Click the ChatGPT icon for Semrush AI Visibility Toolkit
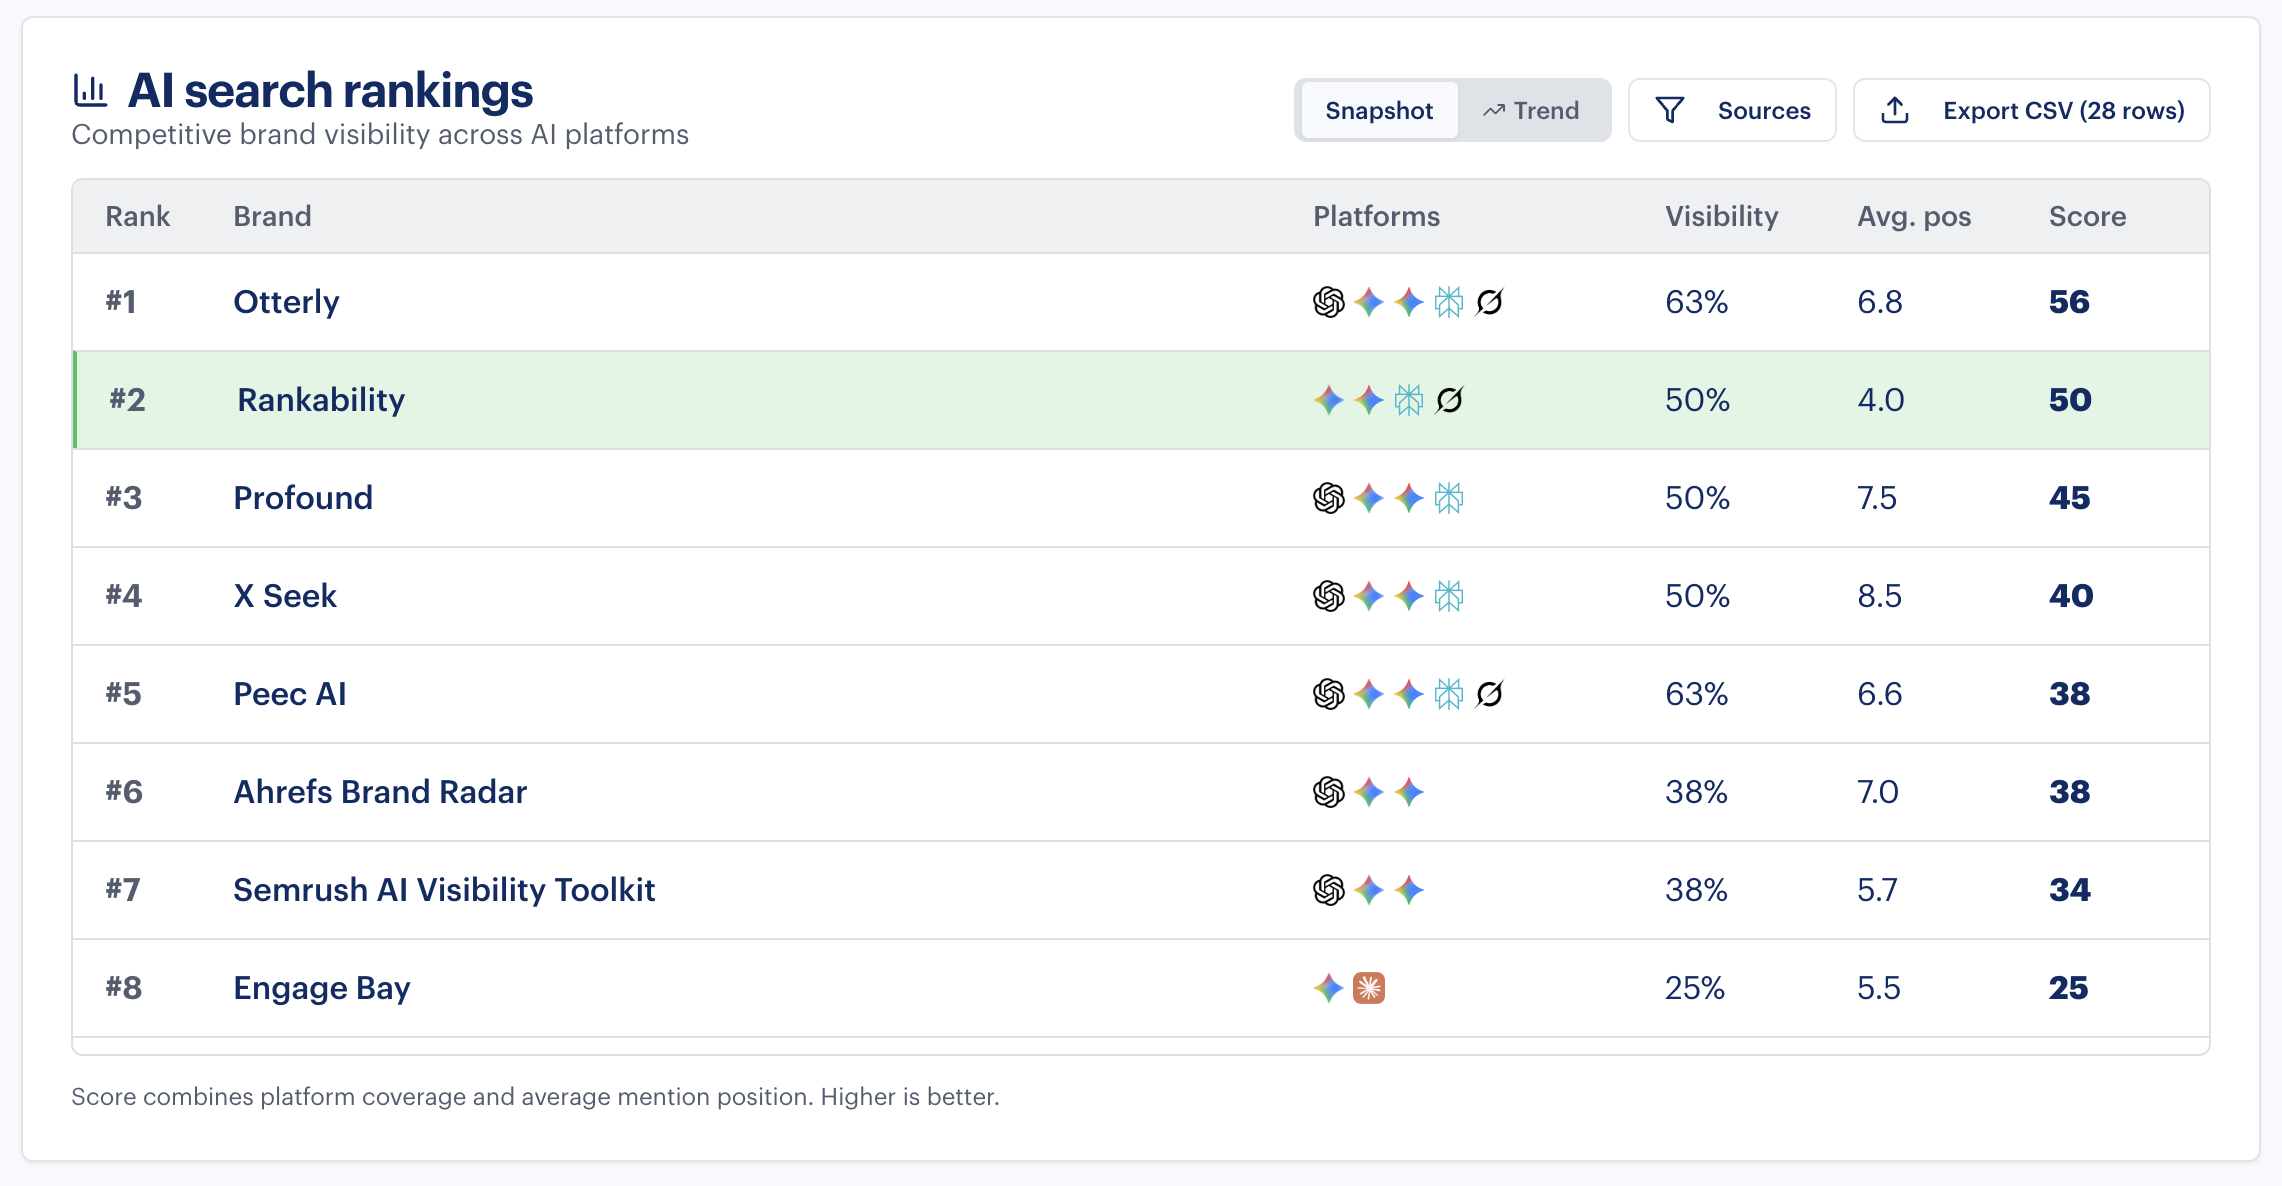The image size is (2282, 1186). pyautogui.click(x=1328, y=889)
